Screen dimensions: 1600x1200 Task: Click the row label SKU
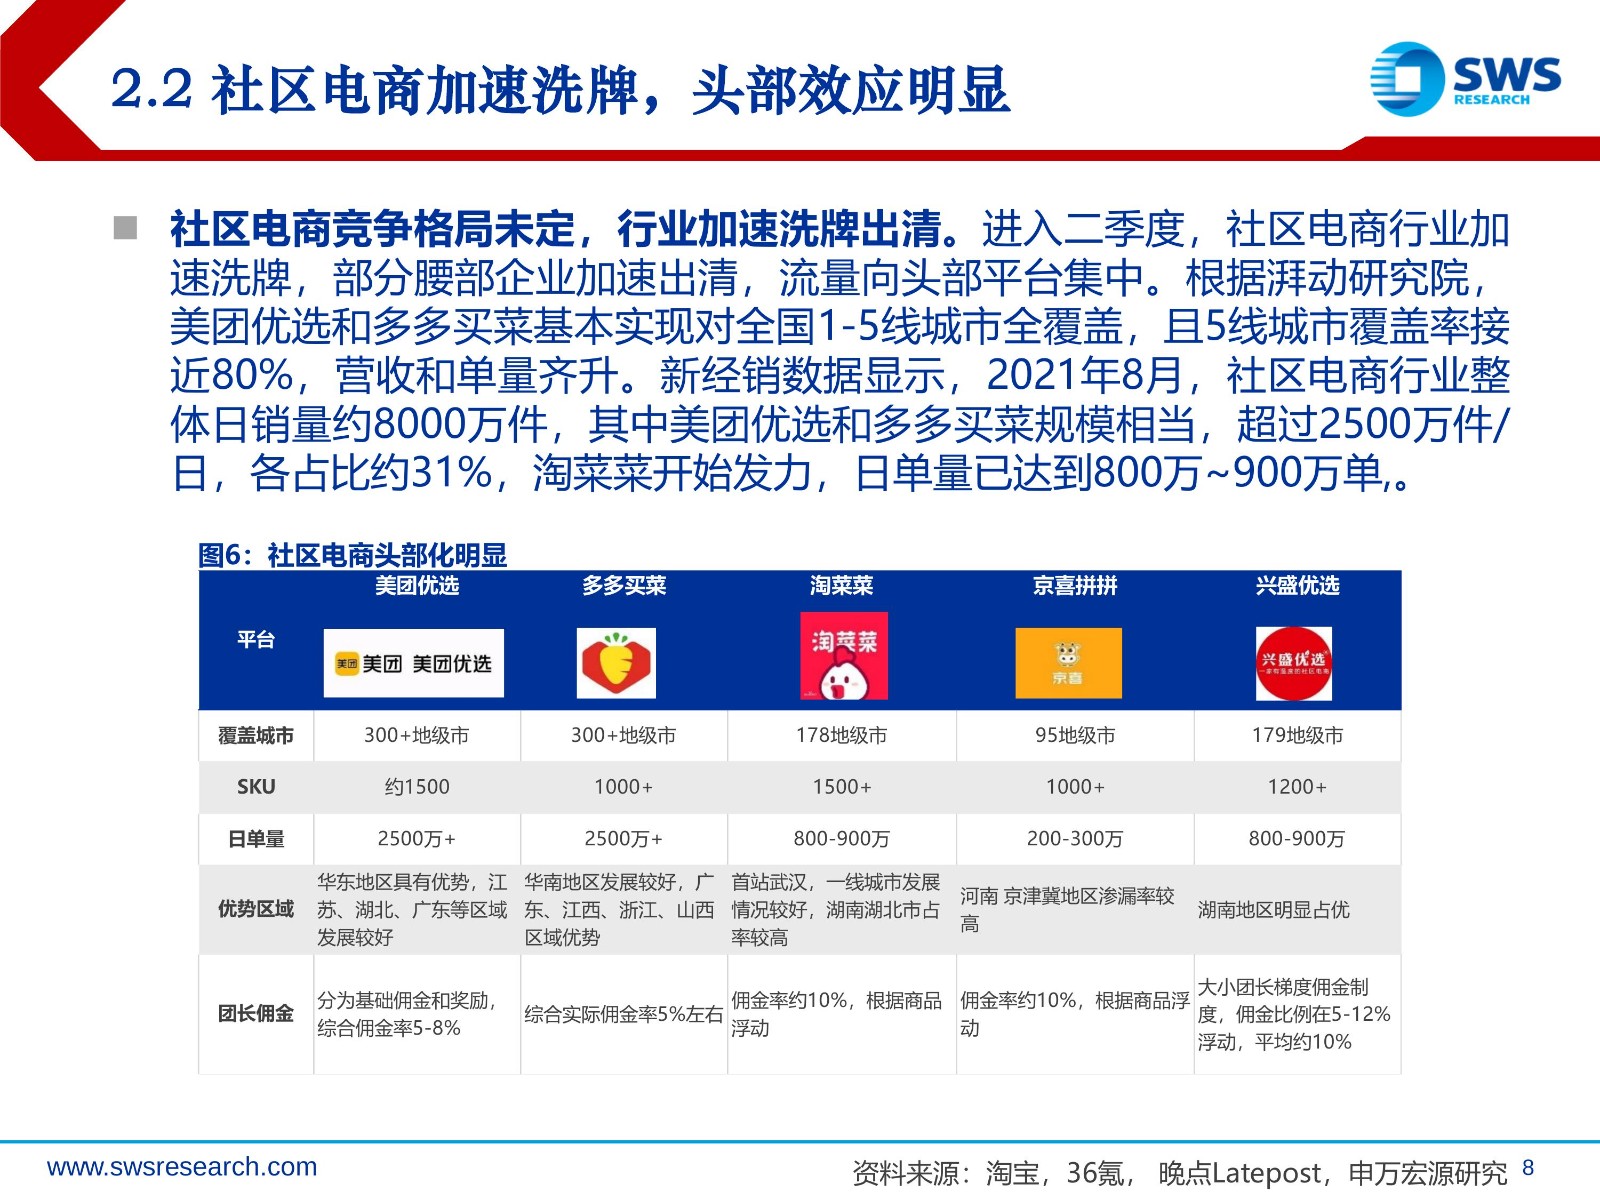(256, 787)
